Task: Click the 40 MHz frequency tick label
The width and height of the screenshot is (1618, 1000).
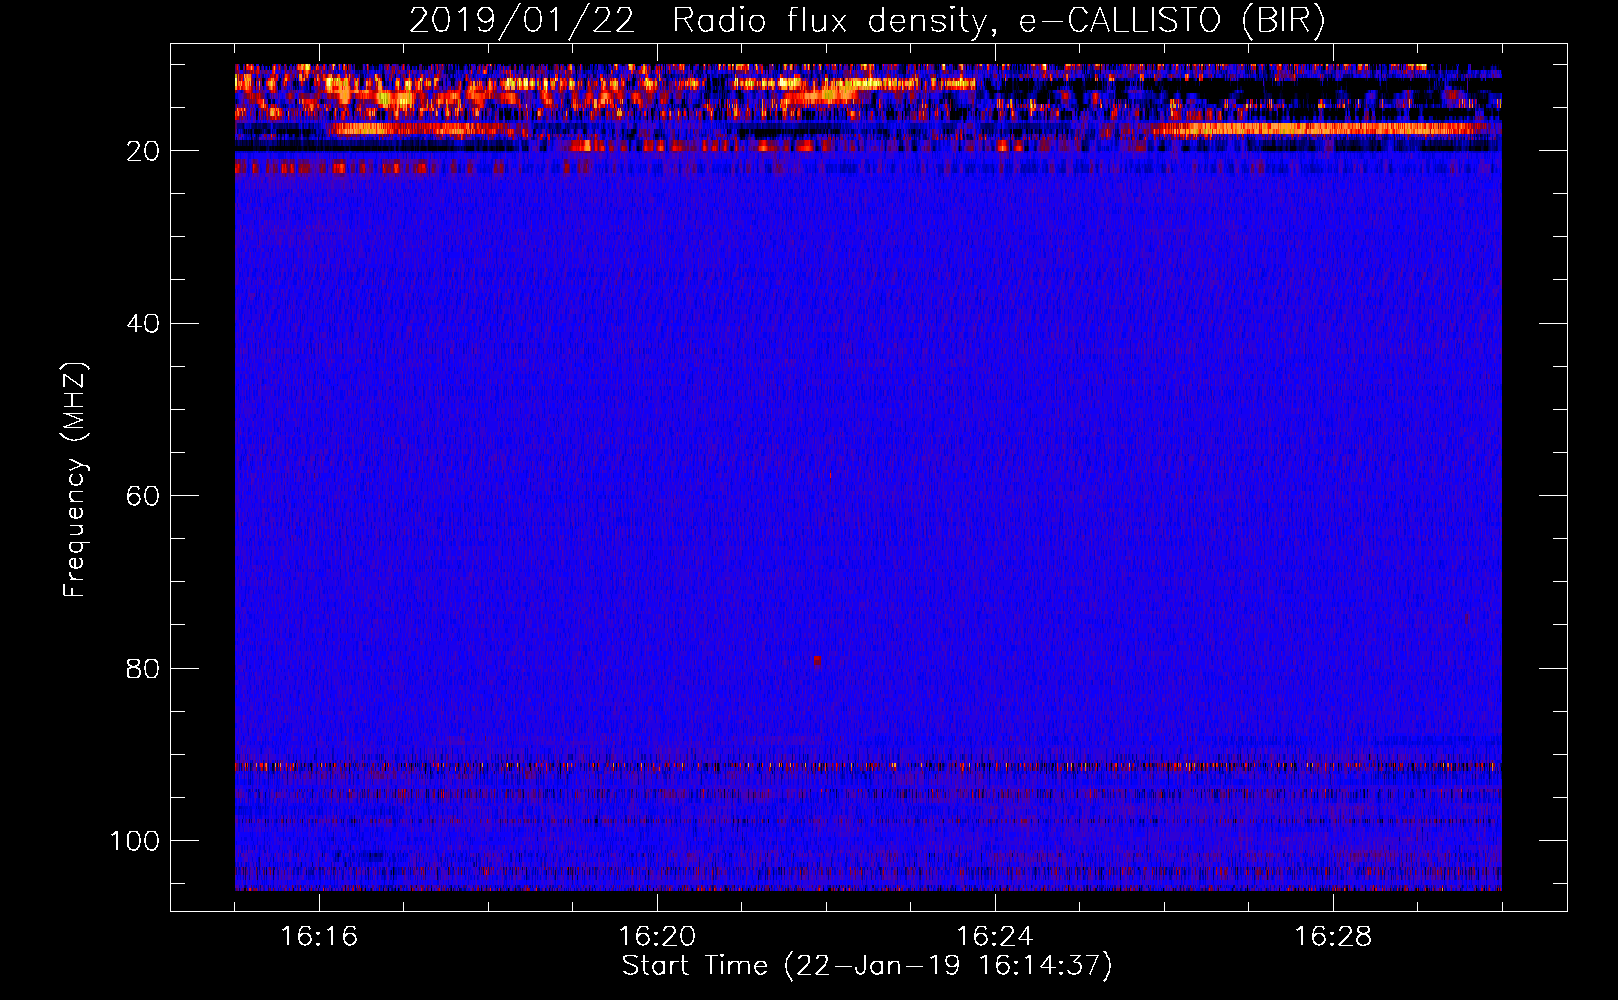Action: click(x=143, y=324)
